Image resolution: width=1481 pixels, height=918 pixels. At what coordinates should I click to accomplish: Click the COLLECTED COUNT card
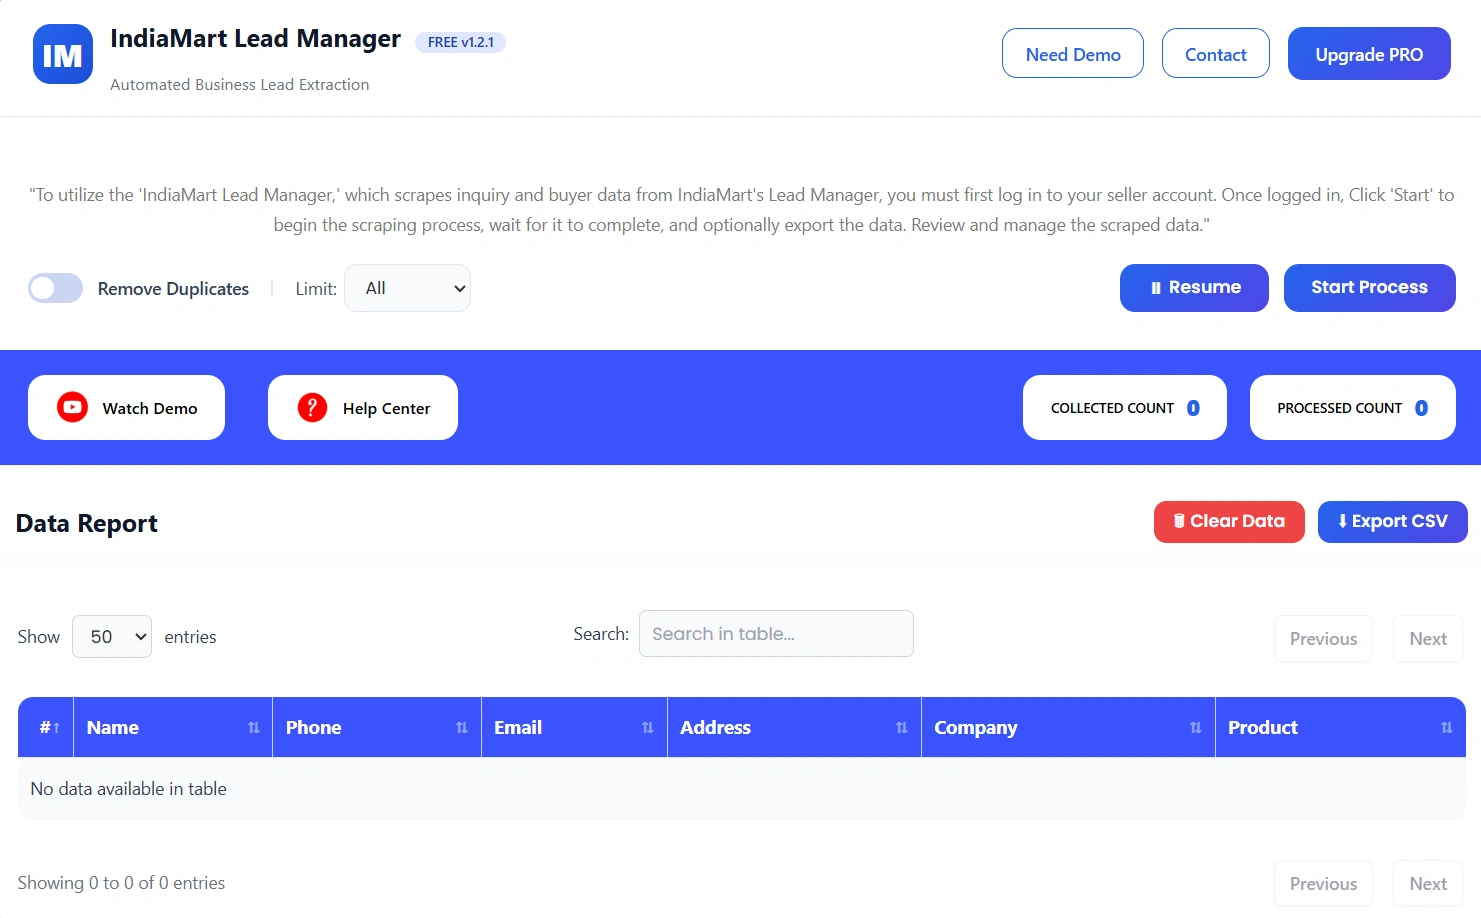coord(1125,407)
